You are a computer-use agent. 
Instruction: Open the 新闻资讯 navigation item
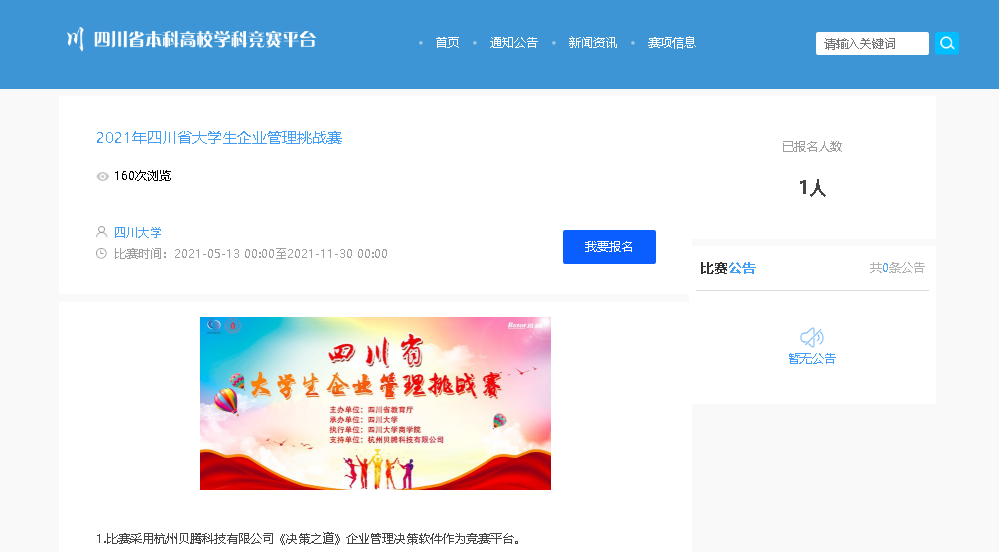(593, 43)
